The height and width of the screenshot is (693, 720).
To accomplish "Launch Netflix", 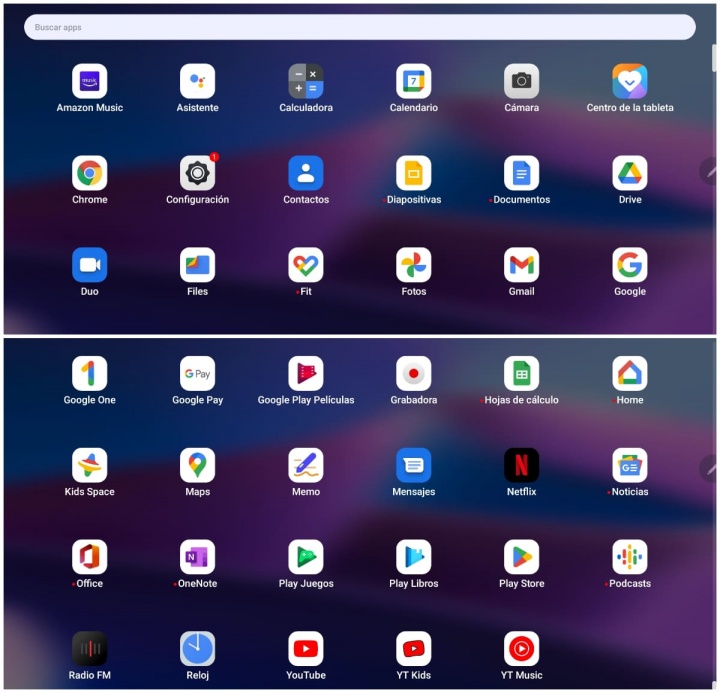I will coord(522,465).
